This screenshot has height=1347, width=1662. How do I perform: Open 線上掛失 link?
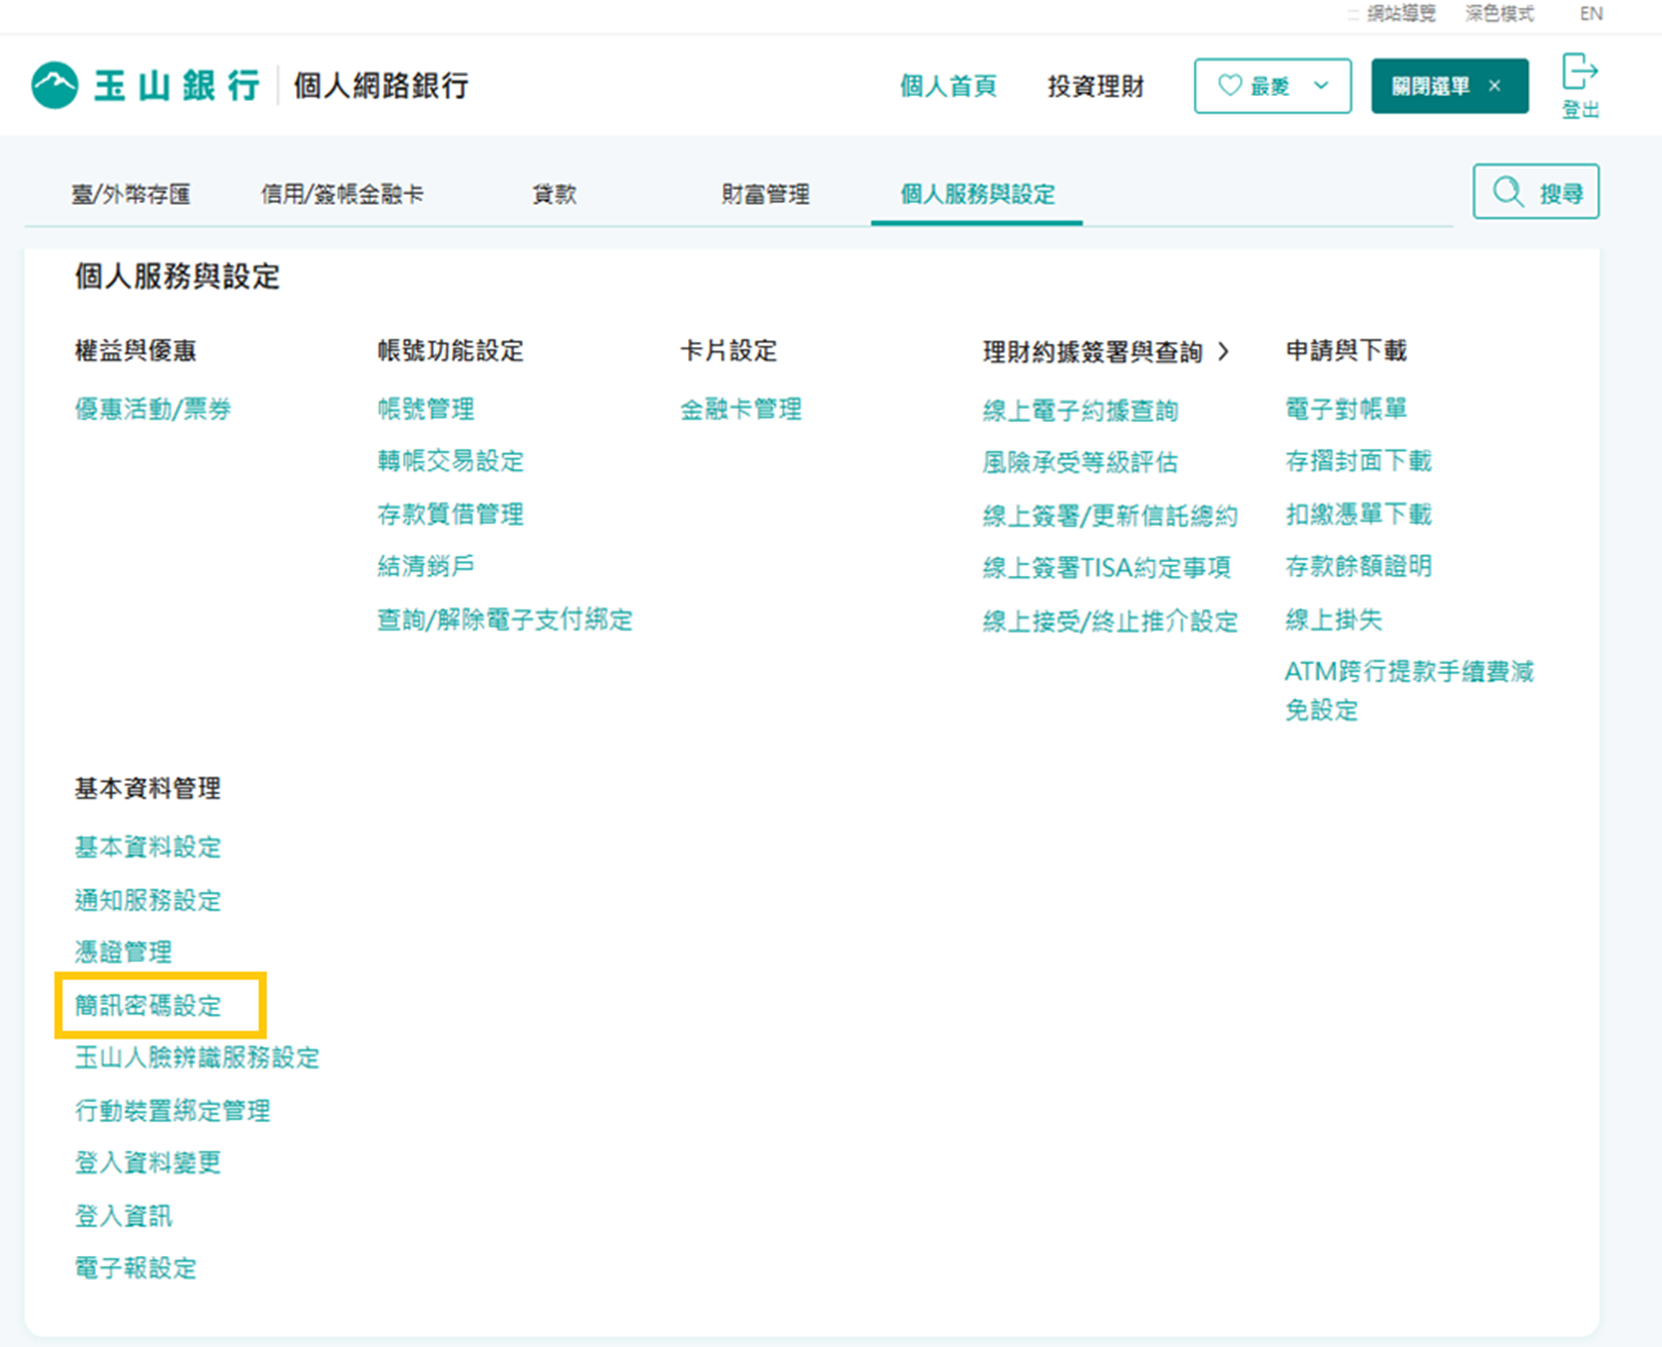point(1334,620)
